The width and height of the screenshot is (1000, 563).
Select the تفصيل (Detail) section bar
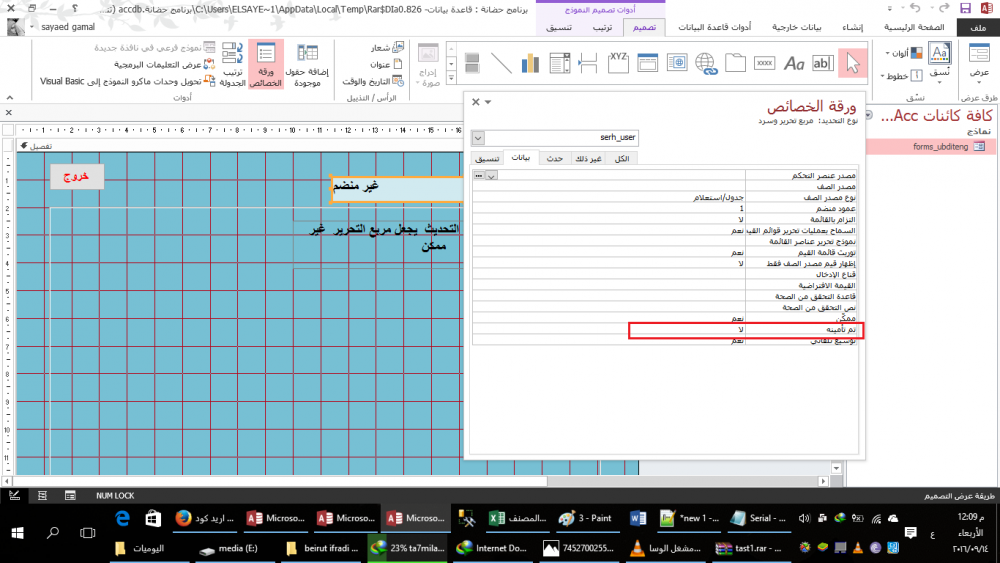point(240,146)
